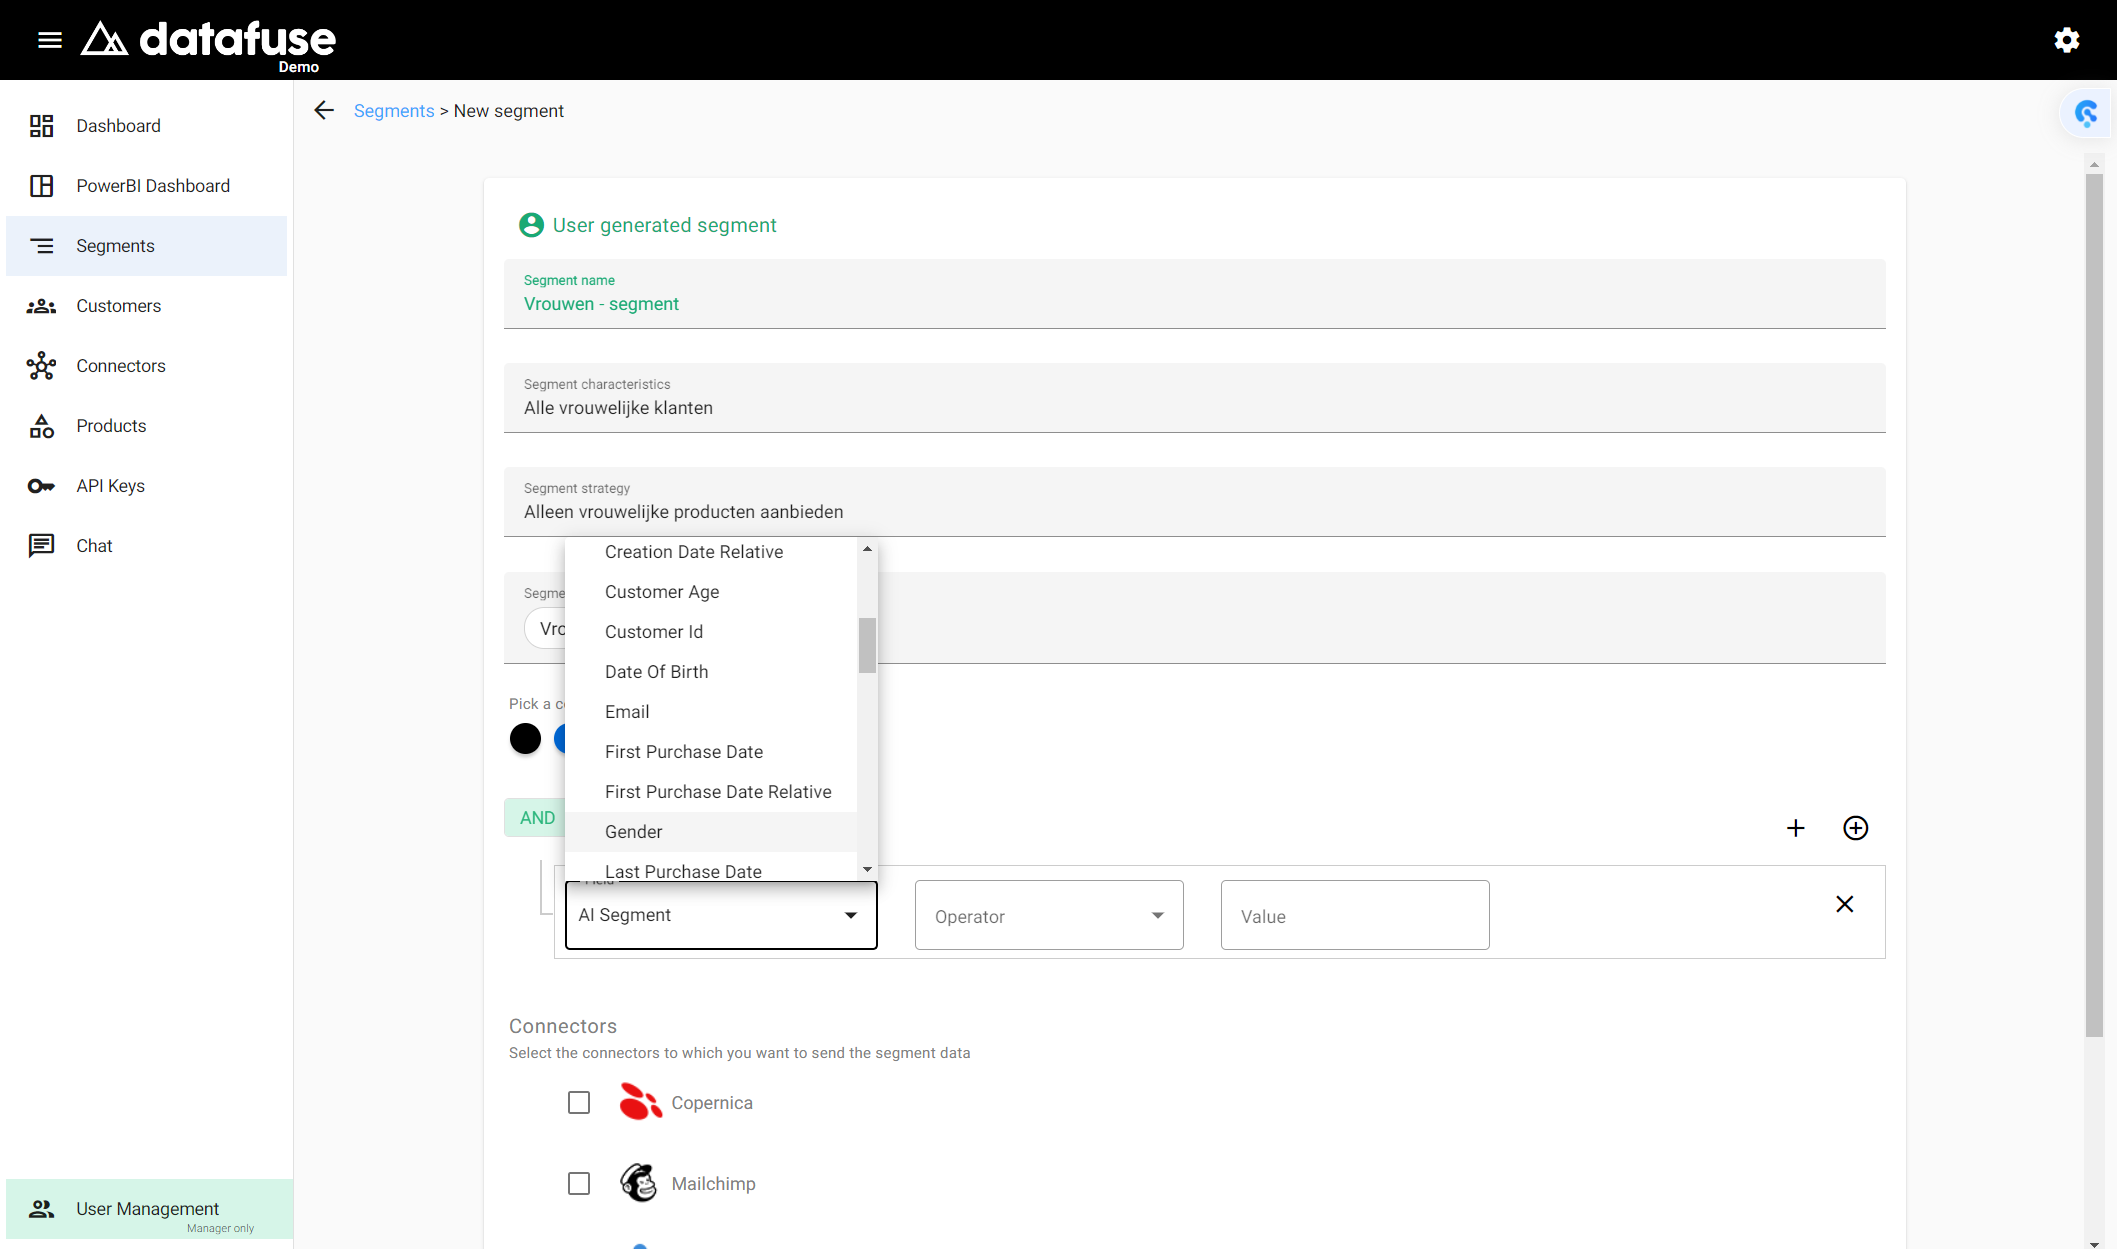Screen dimensions: 2117x1254
Task: Choose First Purchase Date option
Action: pos(711,752)
